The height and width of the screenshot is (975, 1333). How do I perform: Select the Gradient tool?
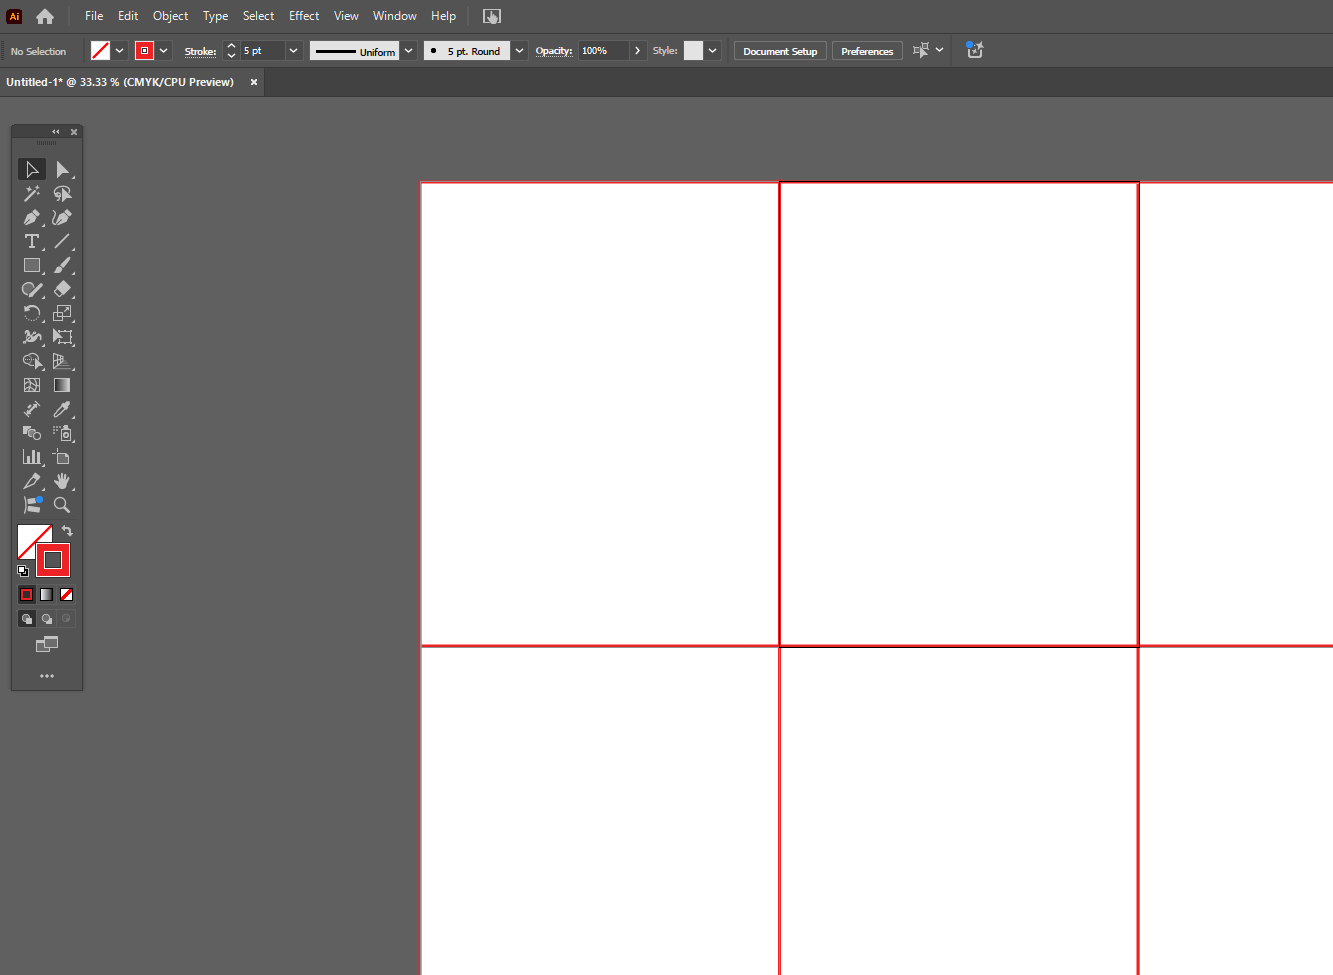(x=62, y=385)
